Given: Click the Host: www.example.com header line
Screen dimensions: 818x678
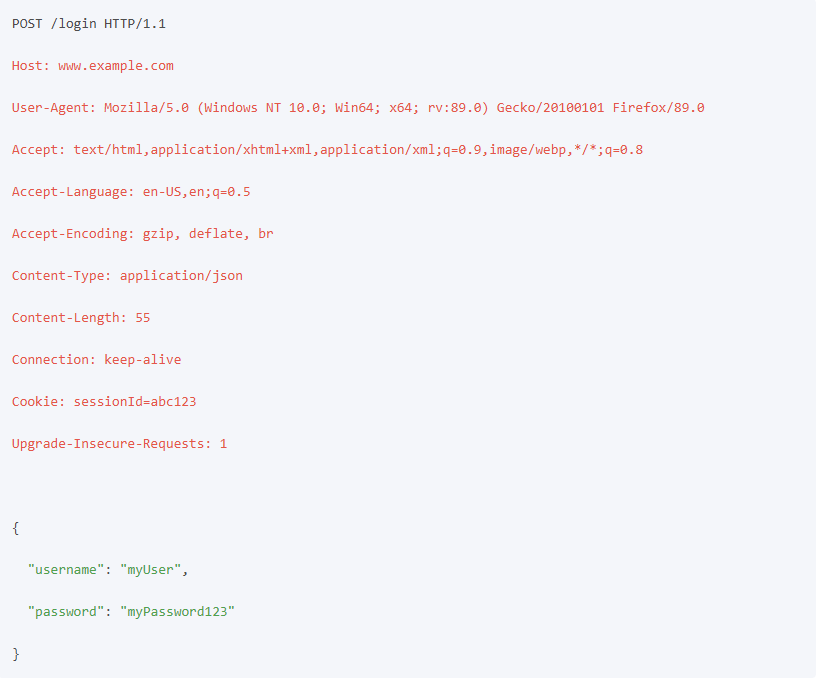Looking at the screenshot, I should [93, 66].
